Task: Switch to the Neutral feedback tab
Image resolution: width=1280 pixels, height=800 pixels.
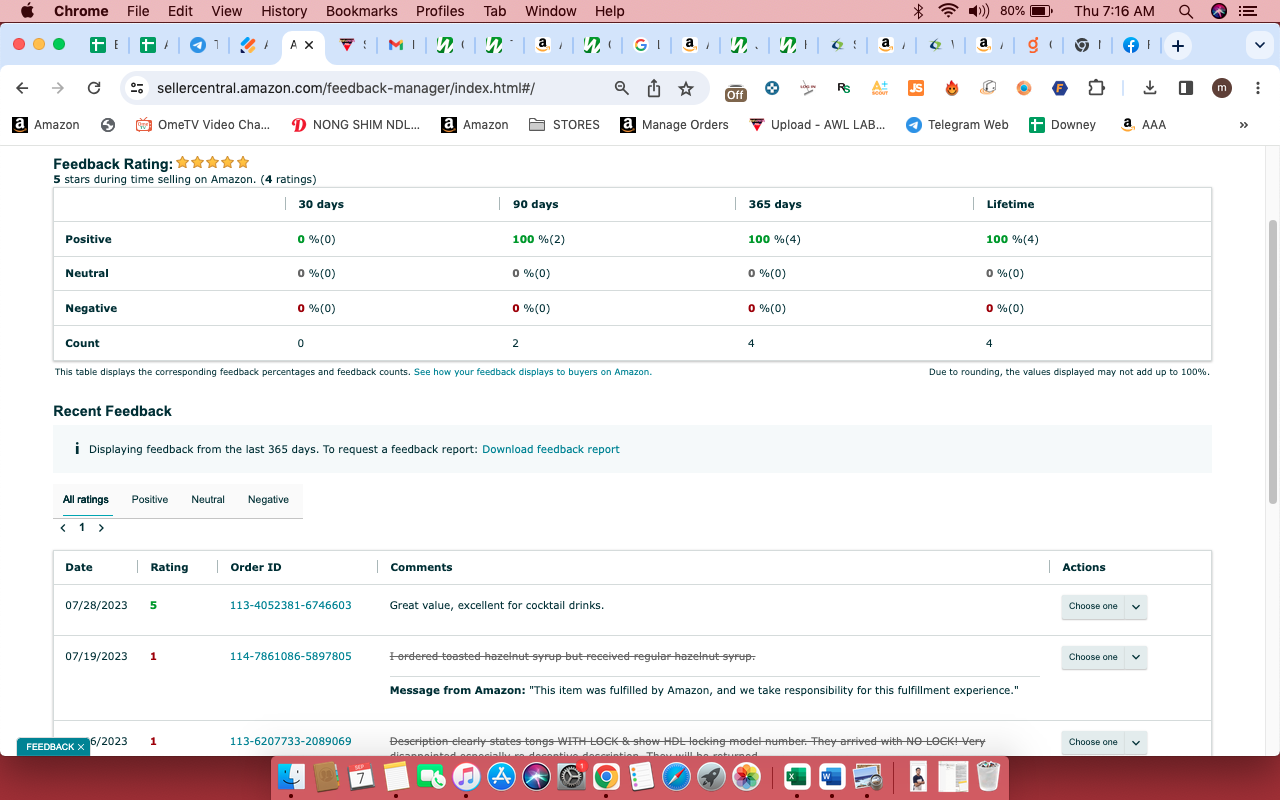Action: pos(208,499)
